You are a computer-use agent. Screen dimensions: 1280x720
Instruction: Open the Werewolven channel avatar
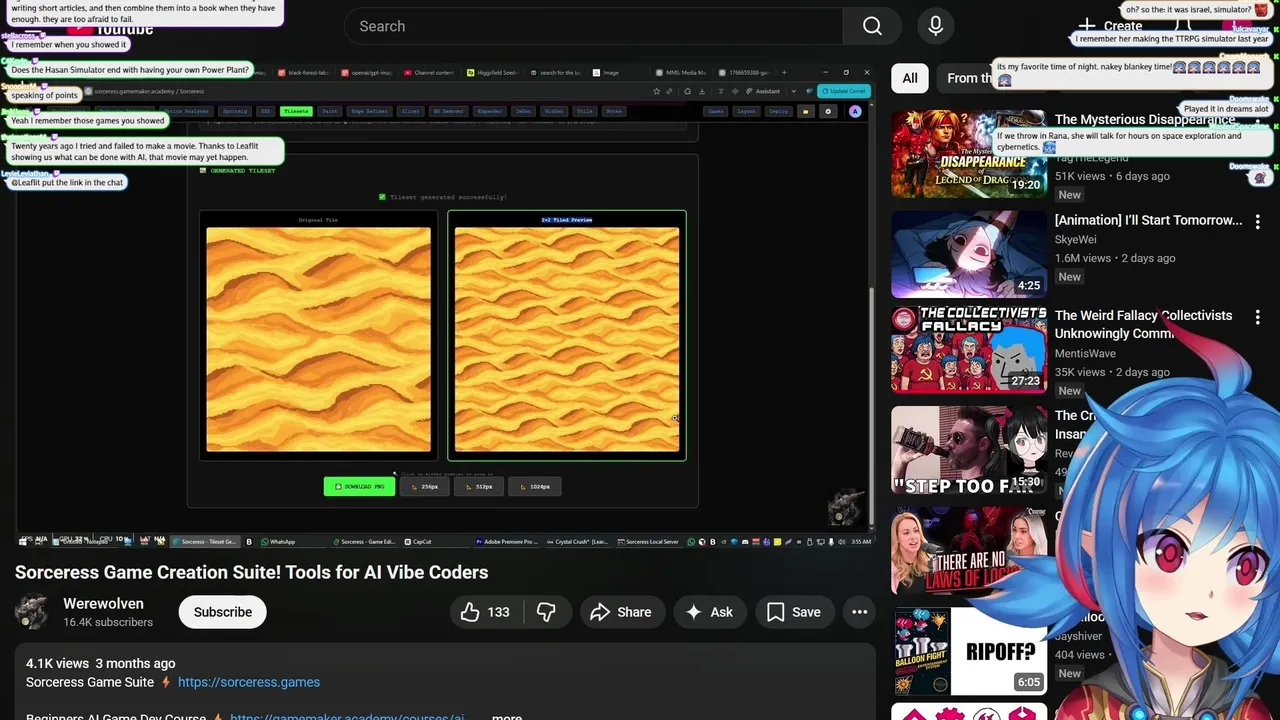click(33, 612)
